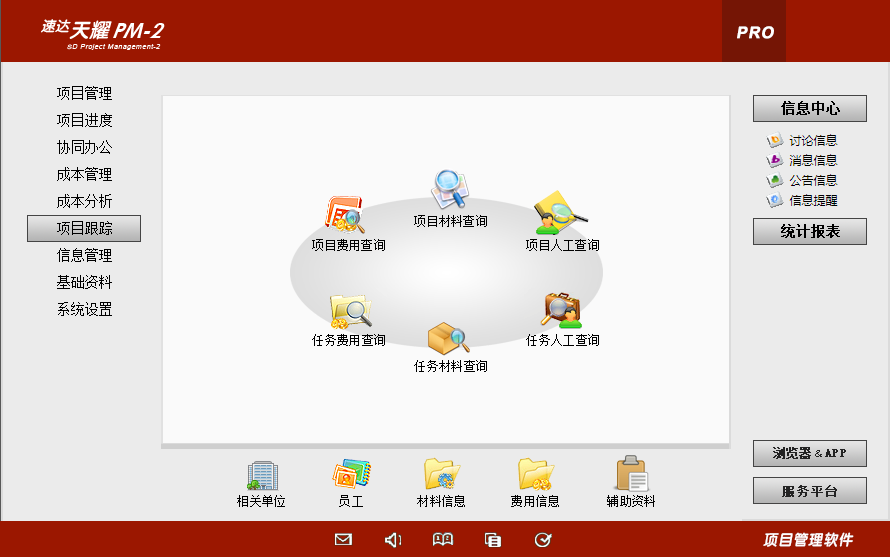
Task: Open 任务人工查询 briefcase icon
Action: (561, 310)
